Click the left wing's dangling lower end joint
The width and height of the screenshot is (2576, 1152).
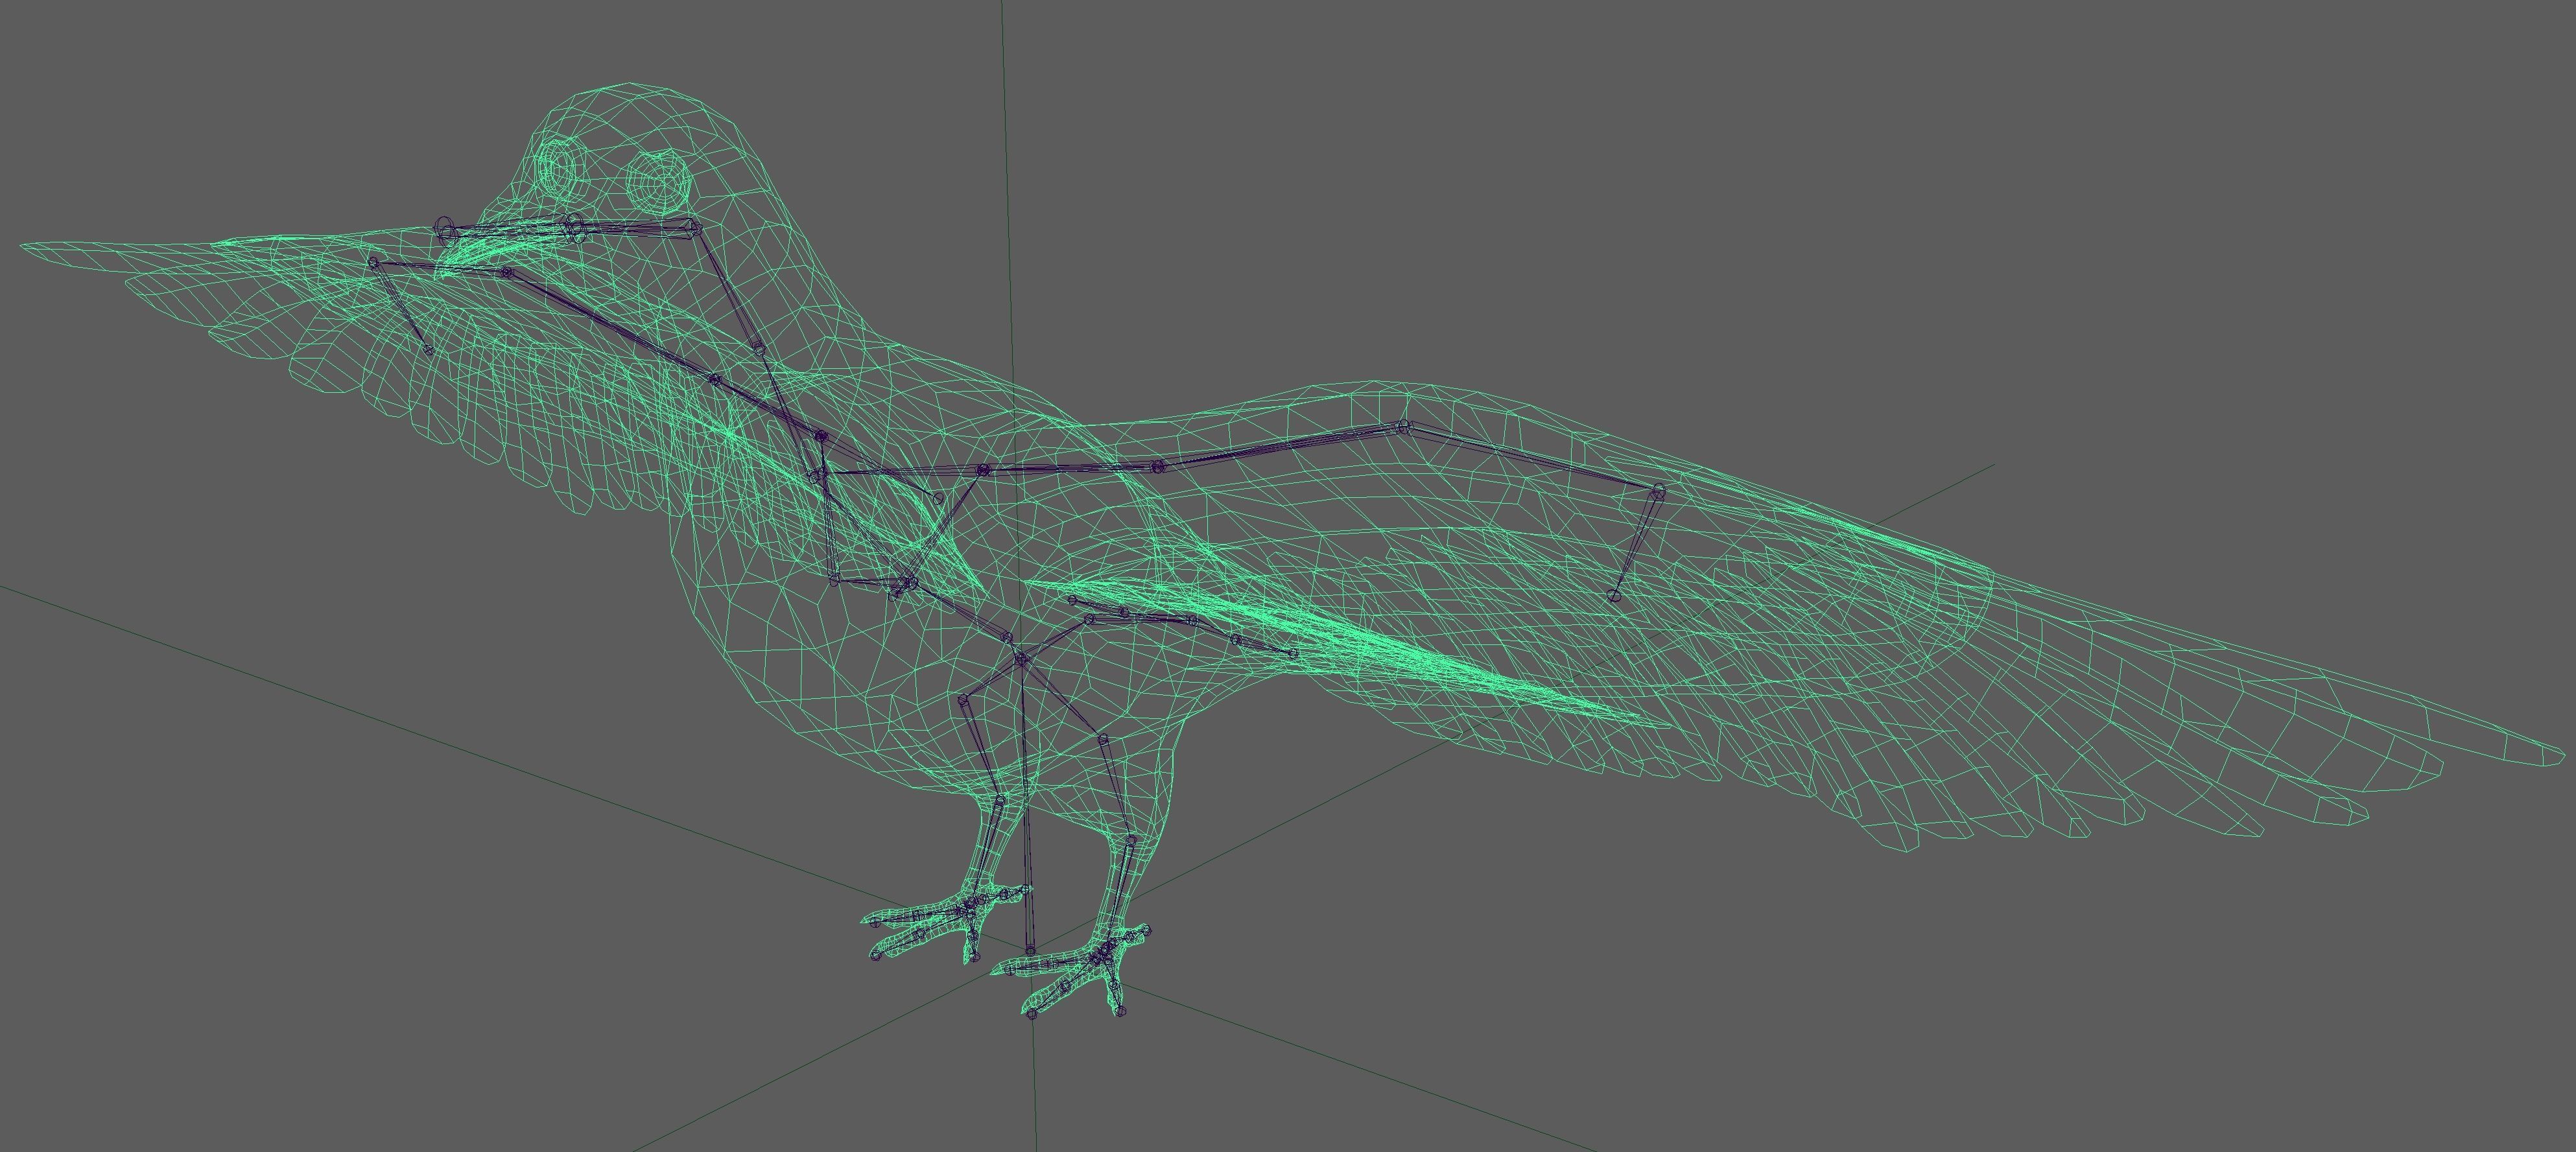(429, 350)
